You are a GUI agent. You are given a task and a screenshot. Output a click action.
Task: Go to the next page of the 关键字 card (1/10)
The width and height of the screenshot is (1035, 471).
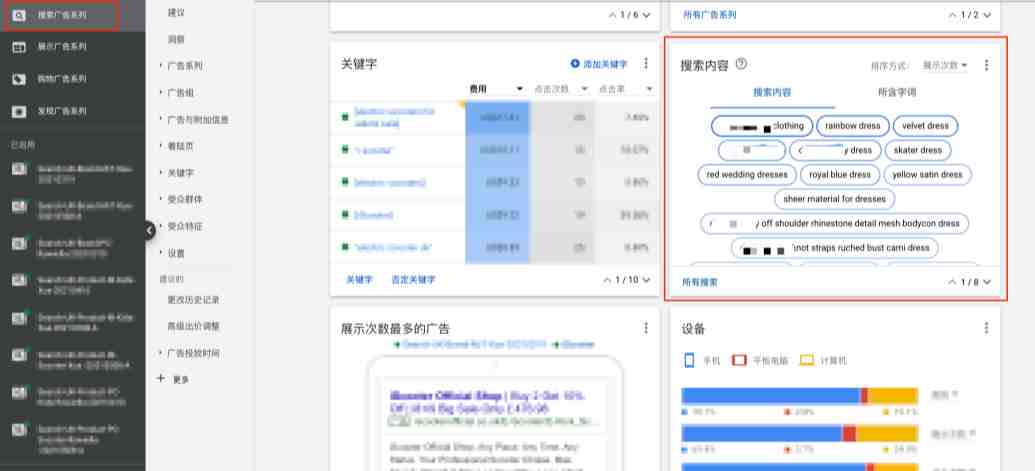[646, 280]
